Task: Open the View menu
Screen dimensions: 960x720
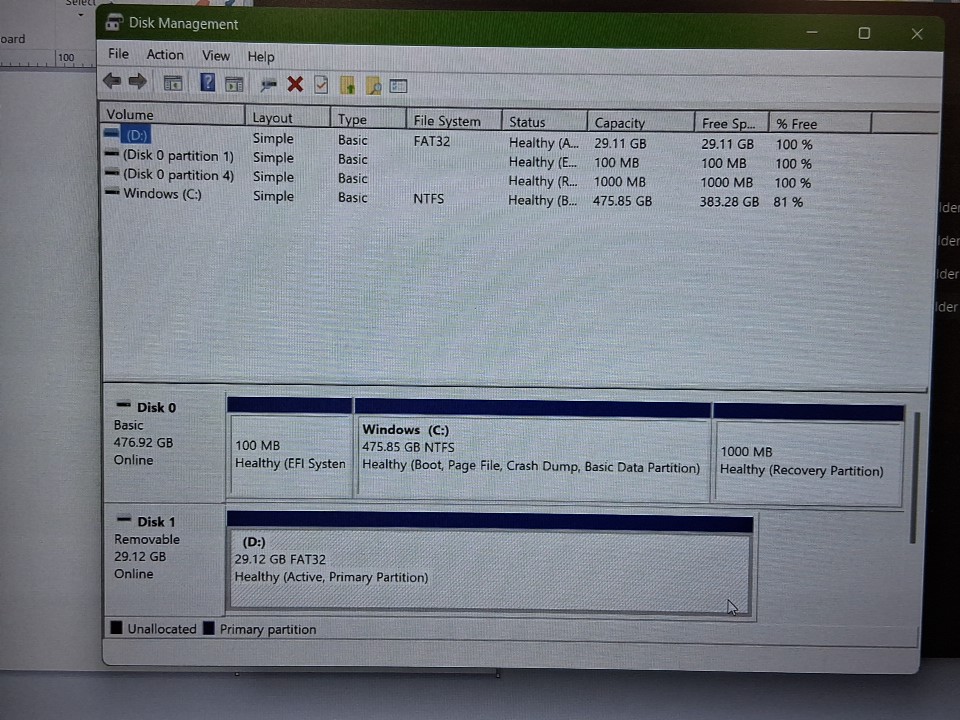Action: click(216, 56)
